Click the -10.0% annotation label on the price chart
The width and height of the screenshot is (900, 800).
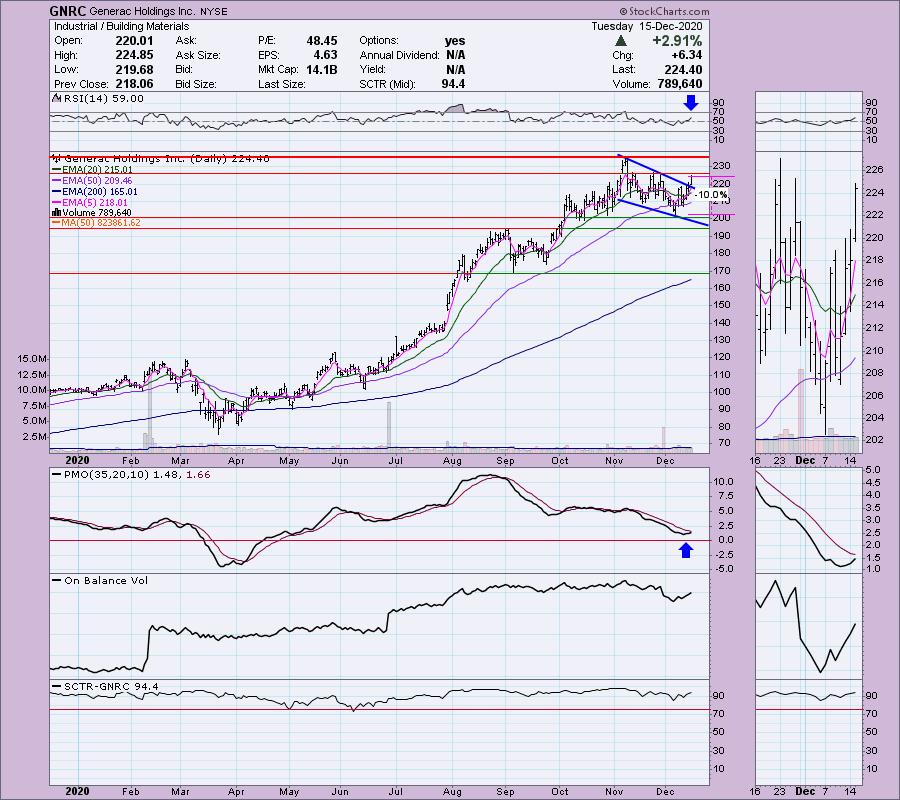tap(711, 195)
